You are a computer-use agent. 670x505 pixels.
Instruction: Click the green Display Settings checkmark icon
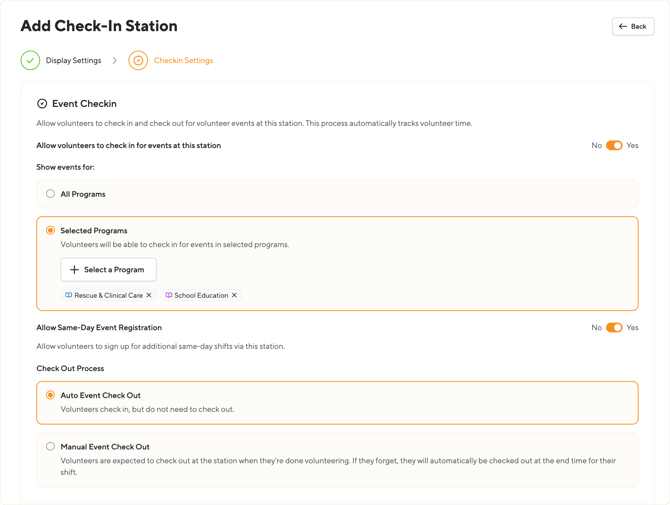[x=30, y=61]
